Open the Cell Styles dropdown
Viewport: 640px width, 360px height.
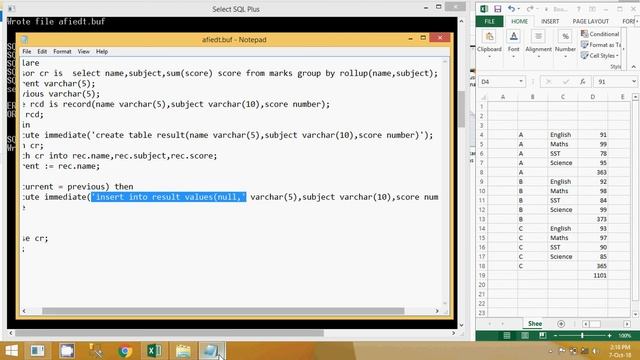(x=600, y=56)
